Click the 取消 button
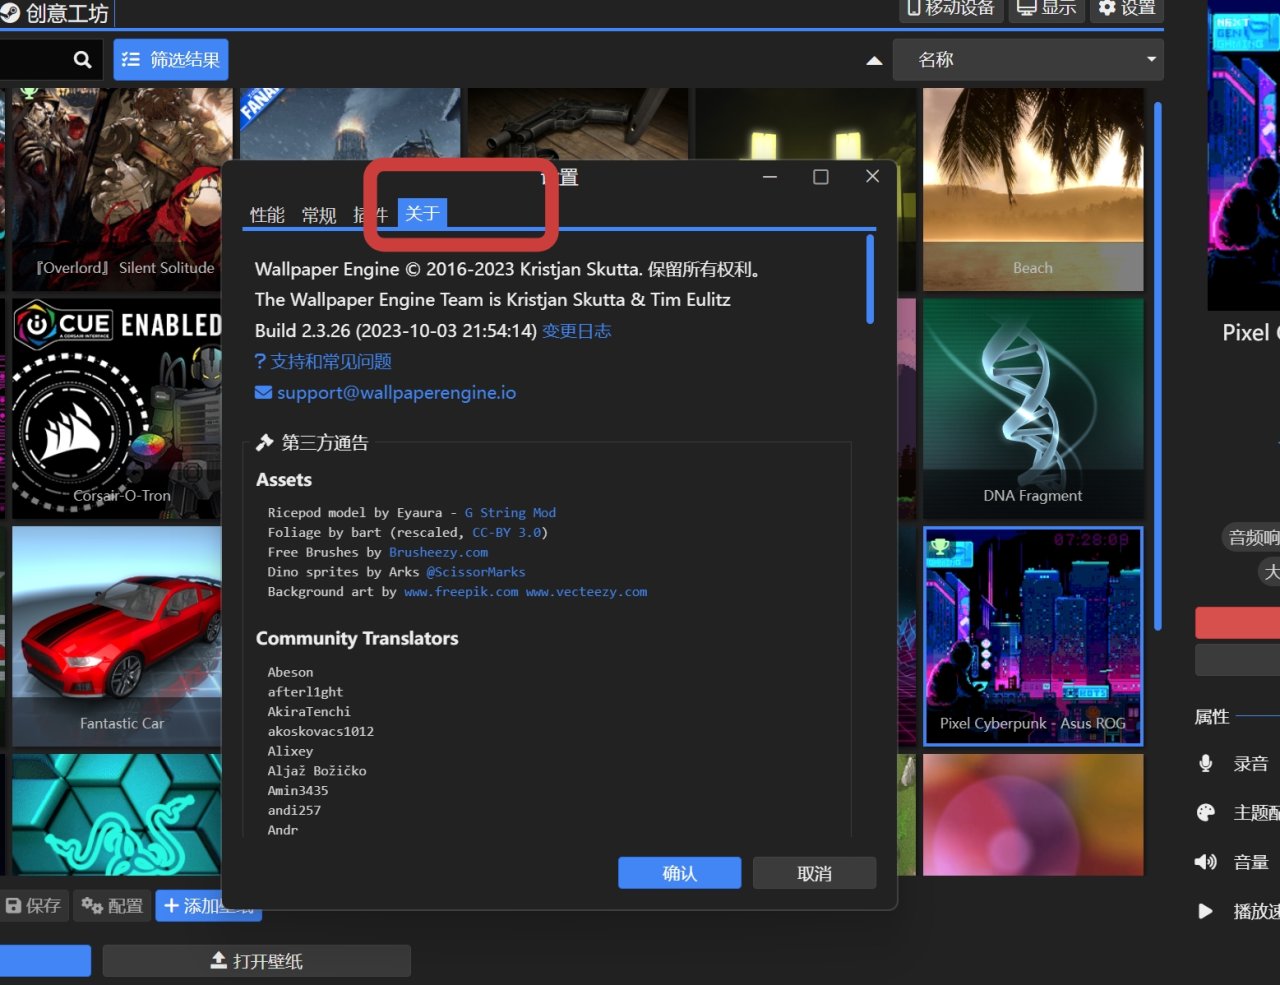Viewport: 1280px width, 985px height. 814,873
